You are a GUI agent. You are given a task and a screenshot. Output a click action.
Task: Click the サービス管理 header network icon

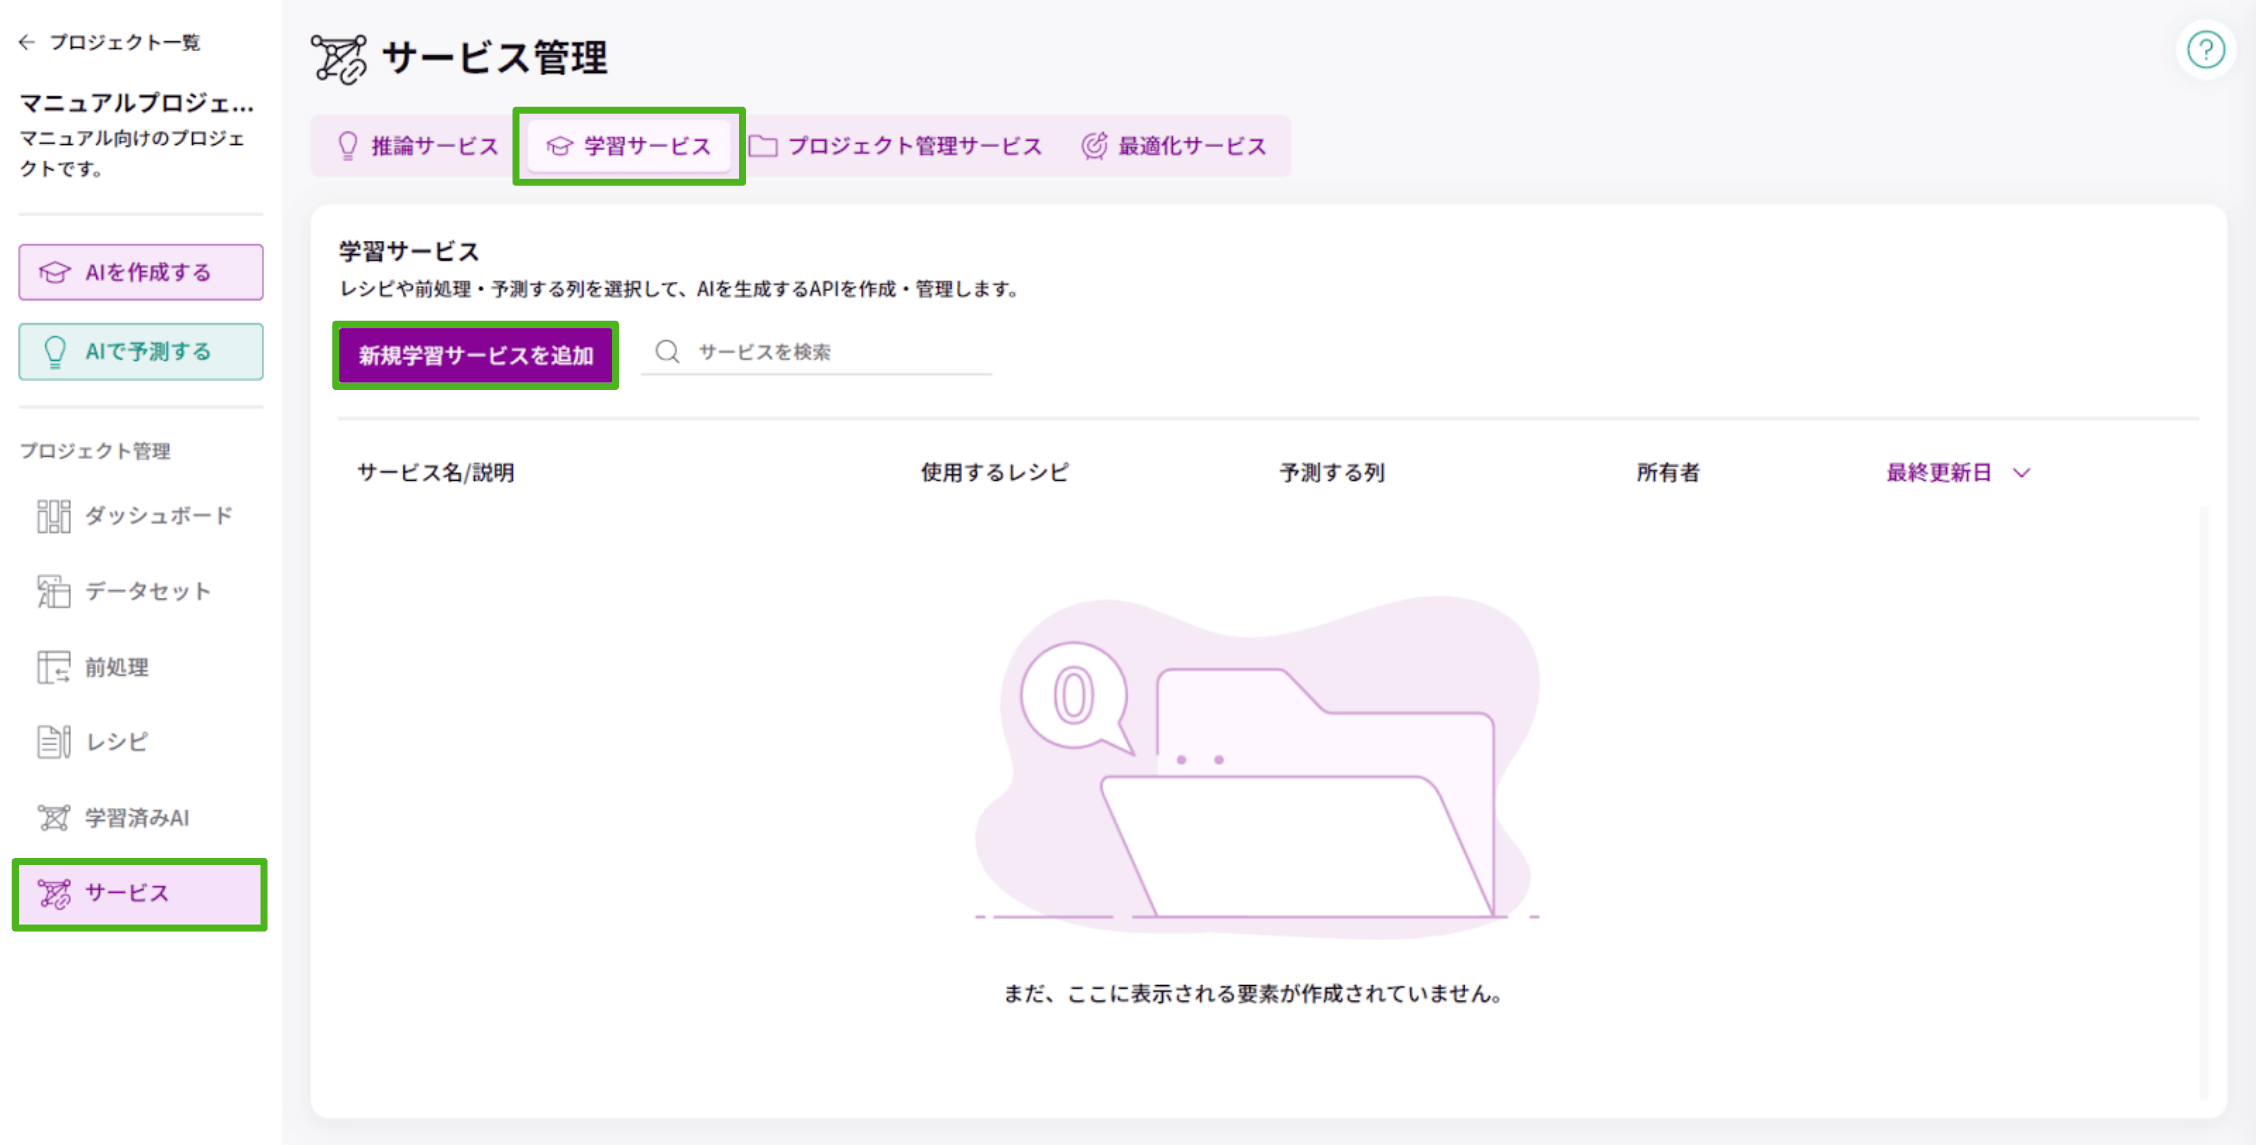click(340, 57)
